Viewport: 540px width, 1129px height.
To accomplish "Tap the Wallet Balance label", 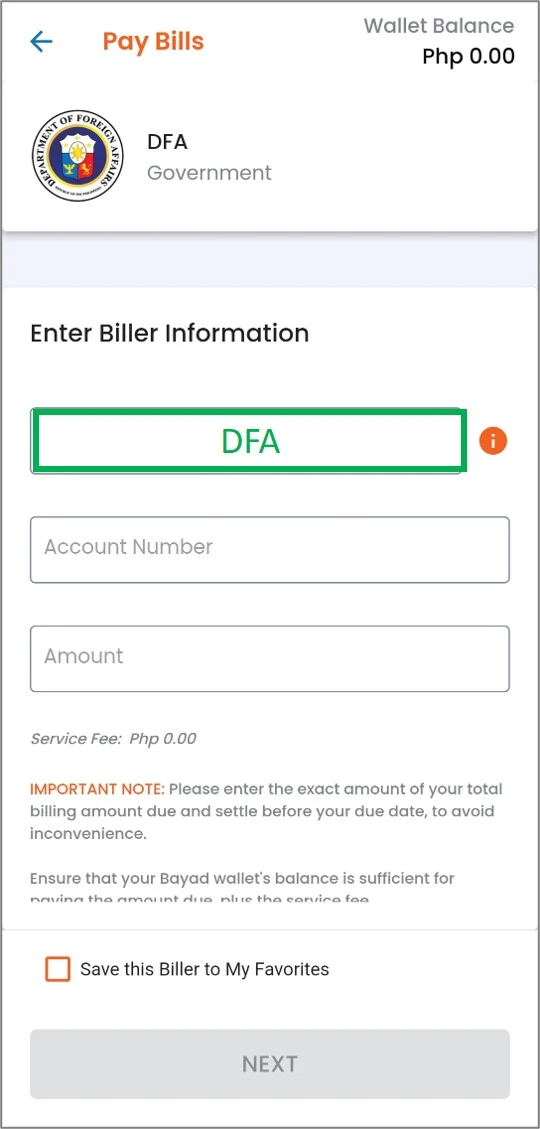I will pos(438,26).
